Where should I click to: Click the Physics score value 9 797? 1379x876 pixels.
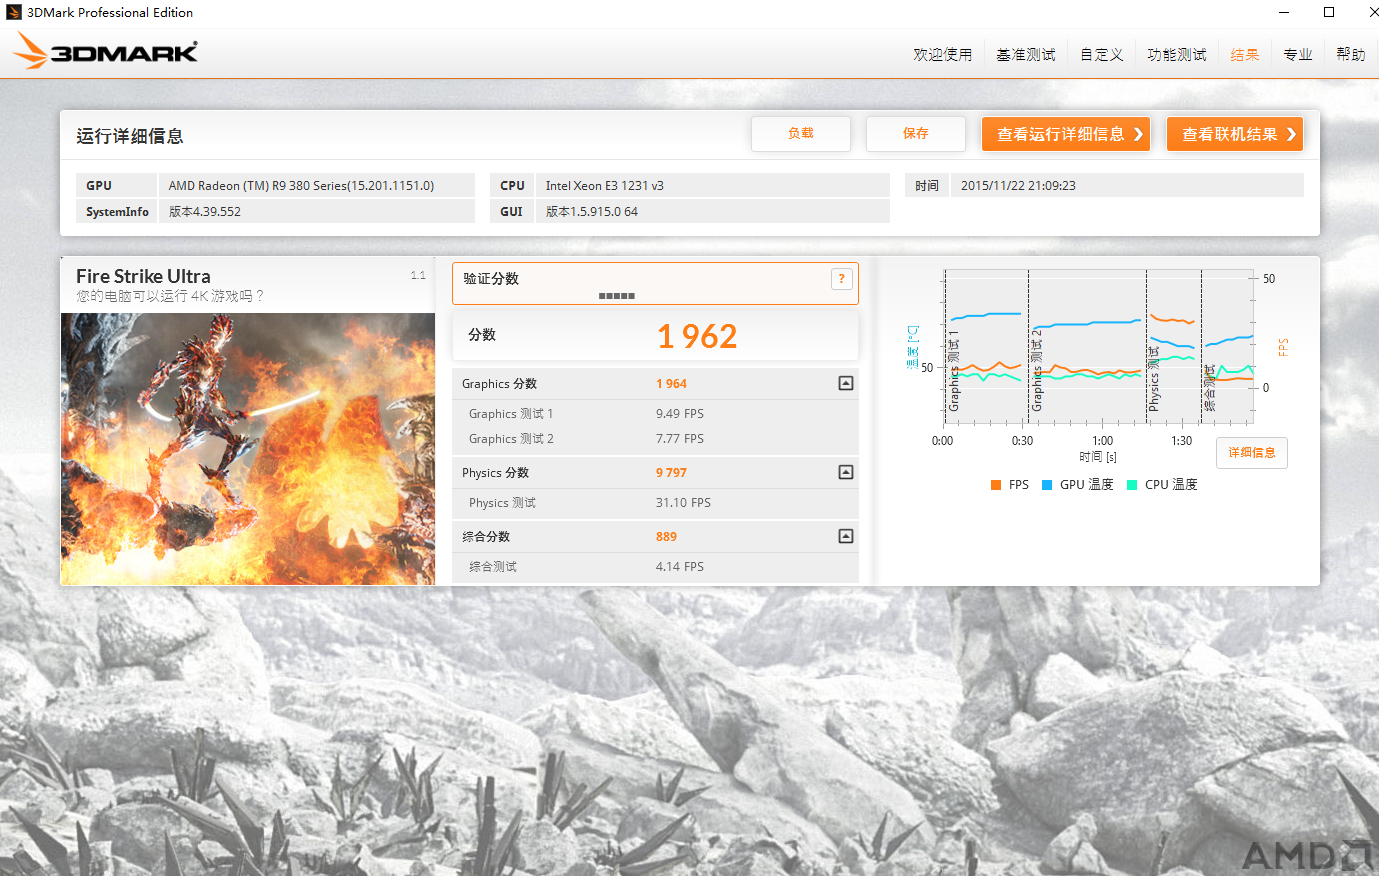point(671,473)
